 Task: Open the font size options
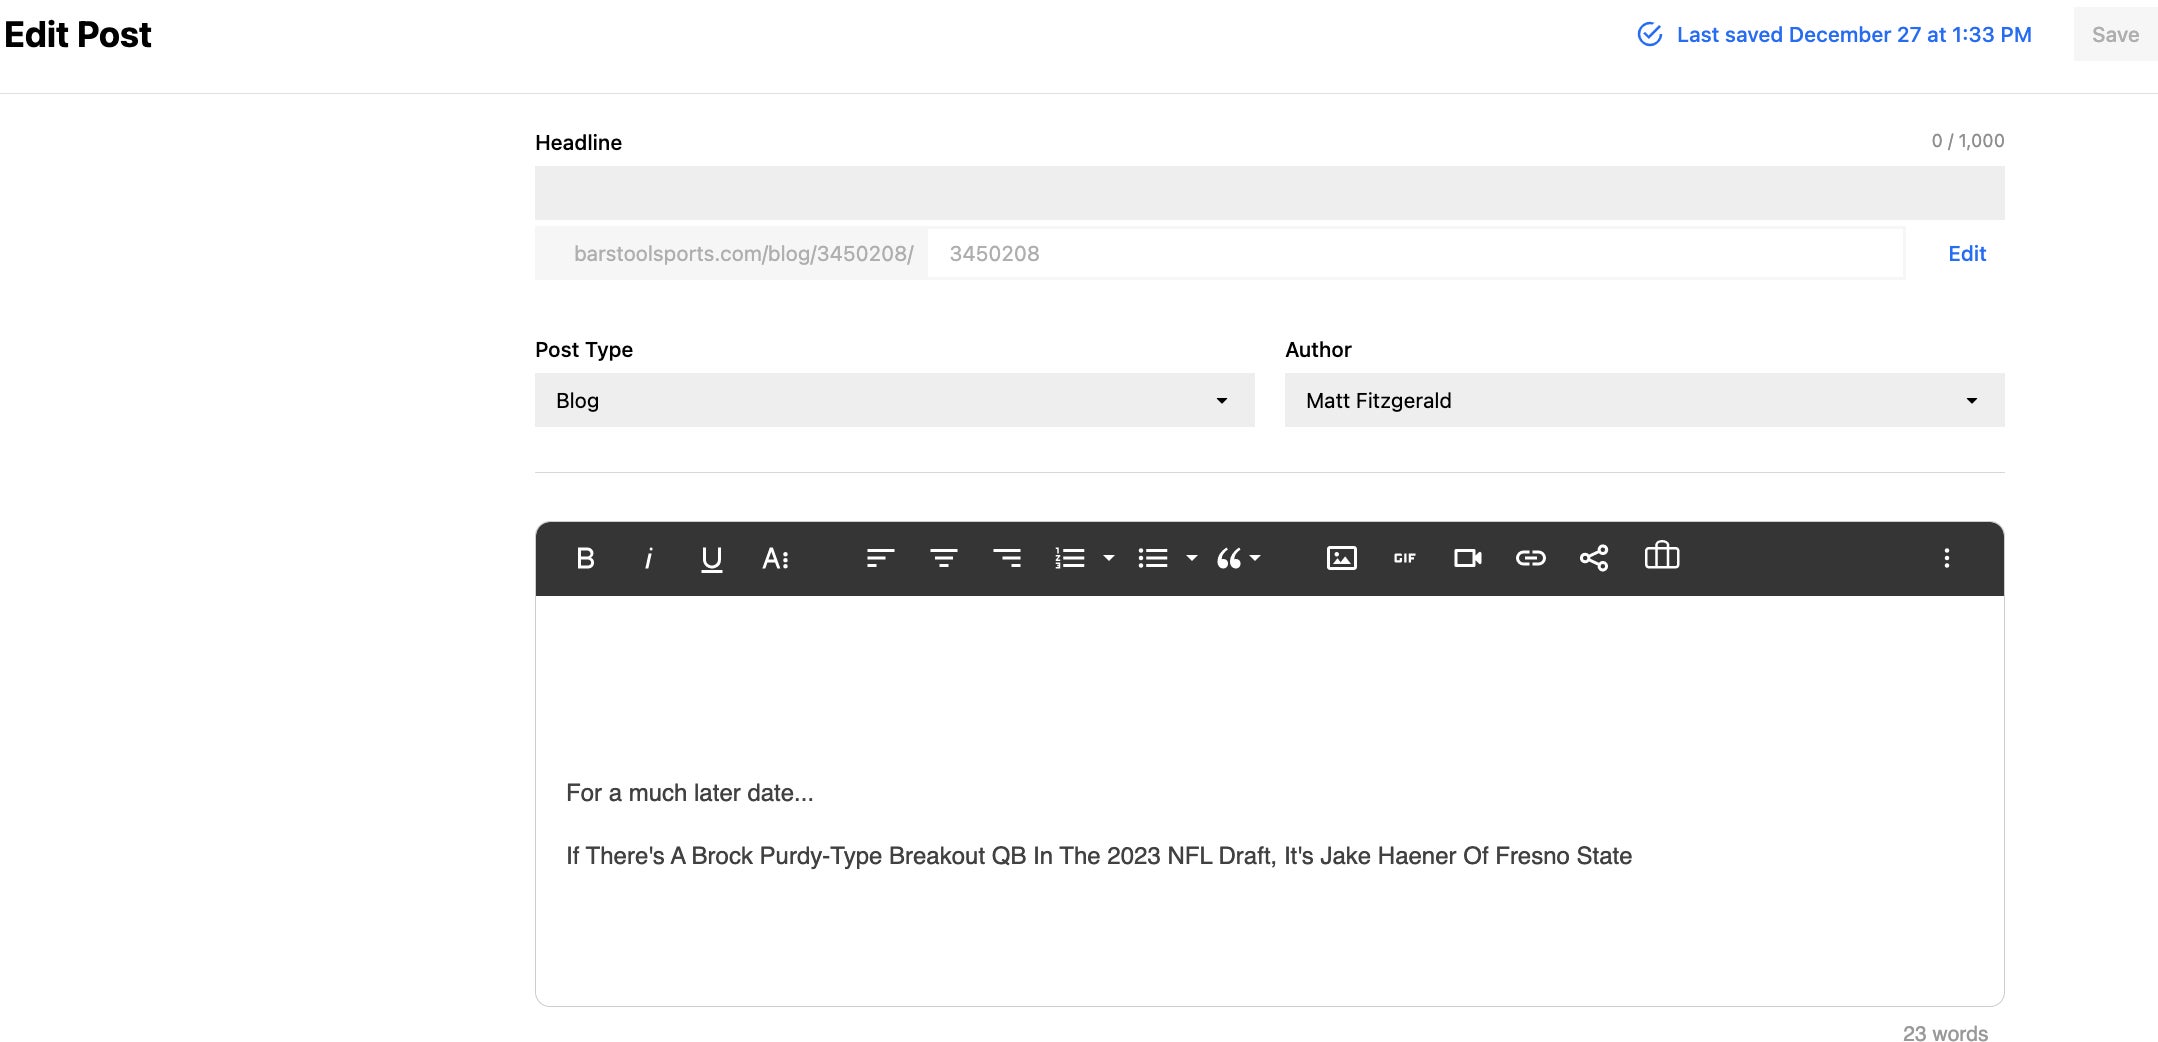point(775,558)
